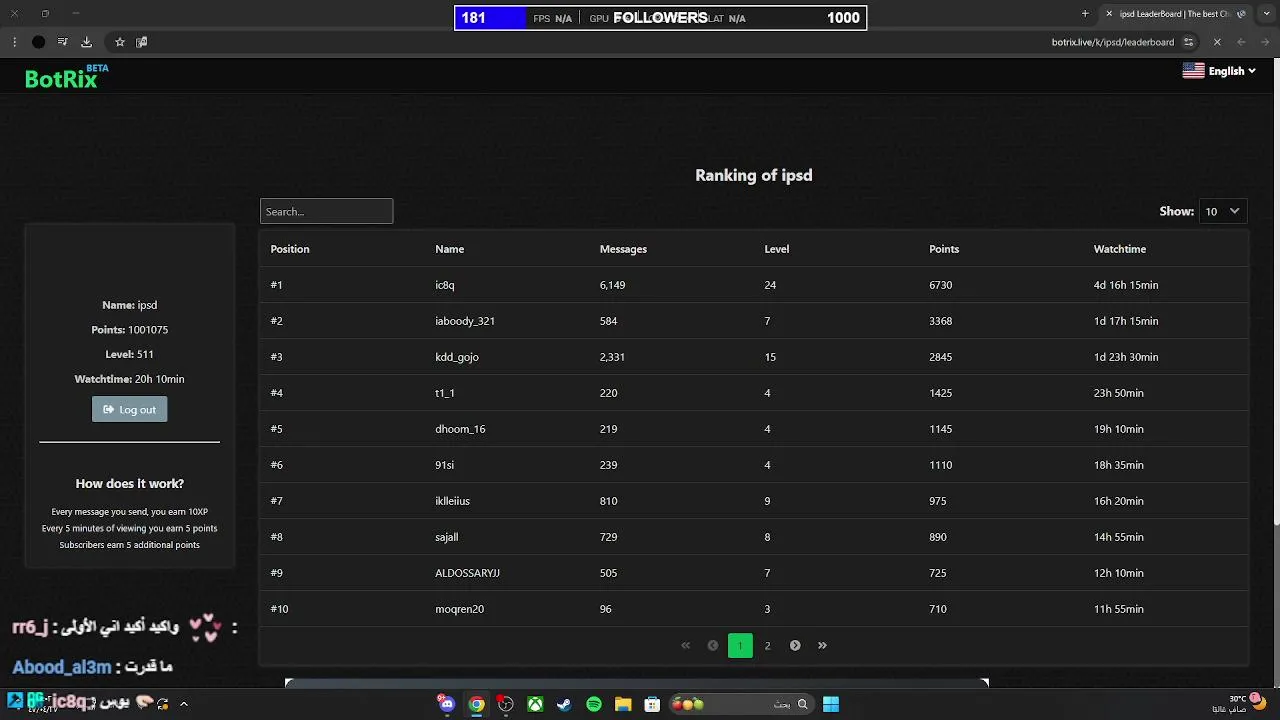This screenshot has height=720, width=1280.
Task: Stop loading page with X button
Action: click(1217, 42)
